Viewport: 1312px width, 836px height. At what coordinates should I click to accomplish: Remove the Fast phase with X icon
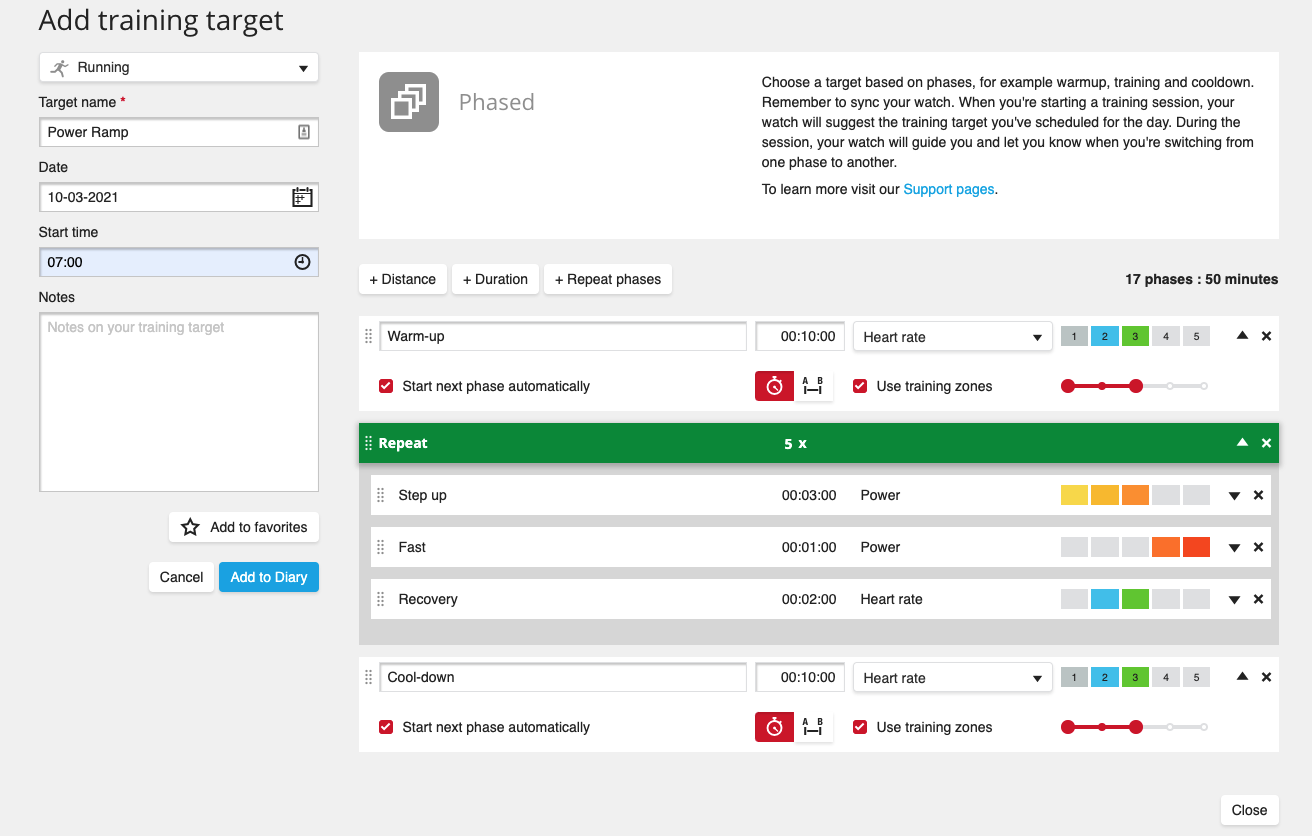[x=1258, y=547]
